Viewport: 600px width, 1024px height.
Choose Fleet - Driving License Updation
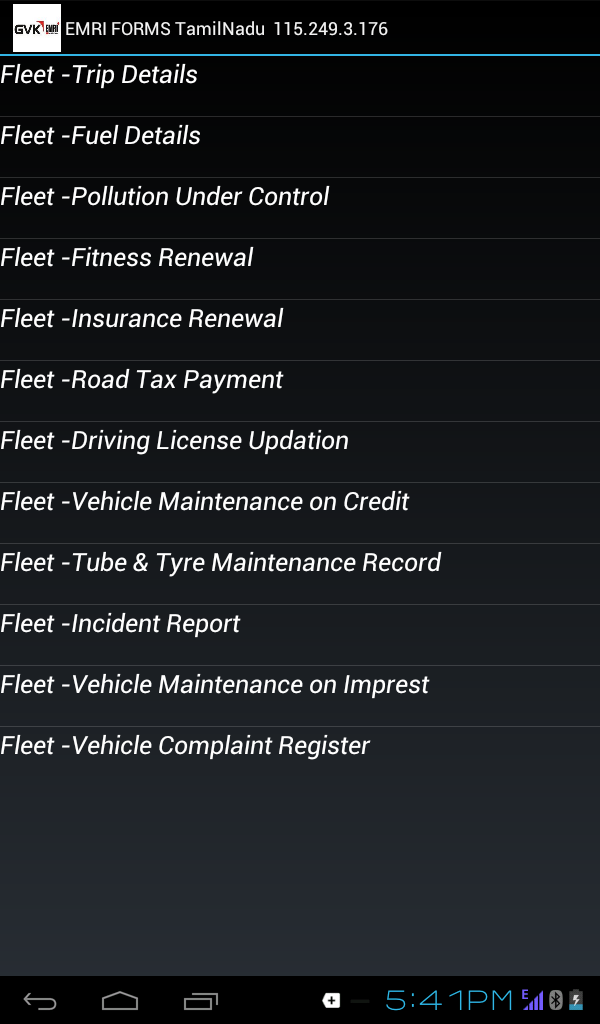175,441
